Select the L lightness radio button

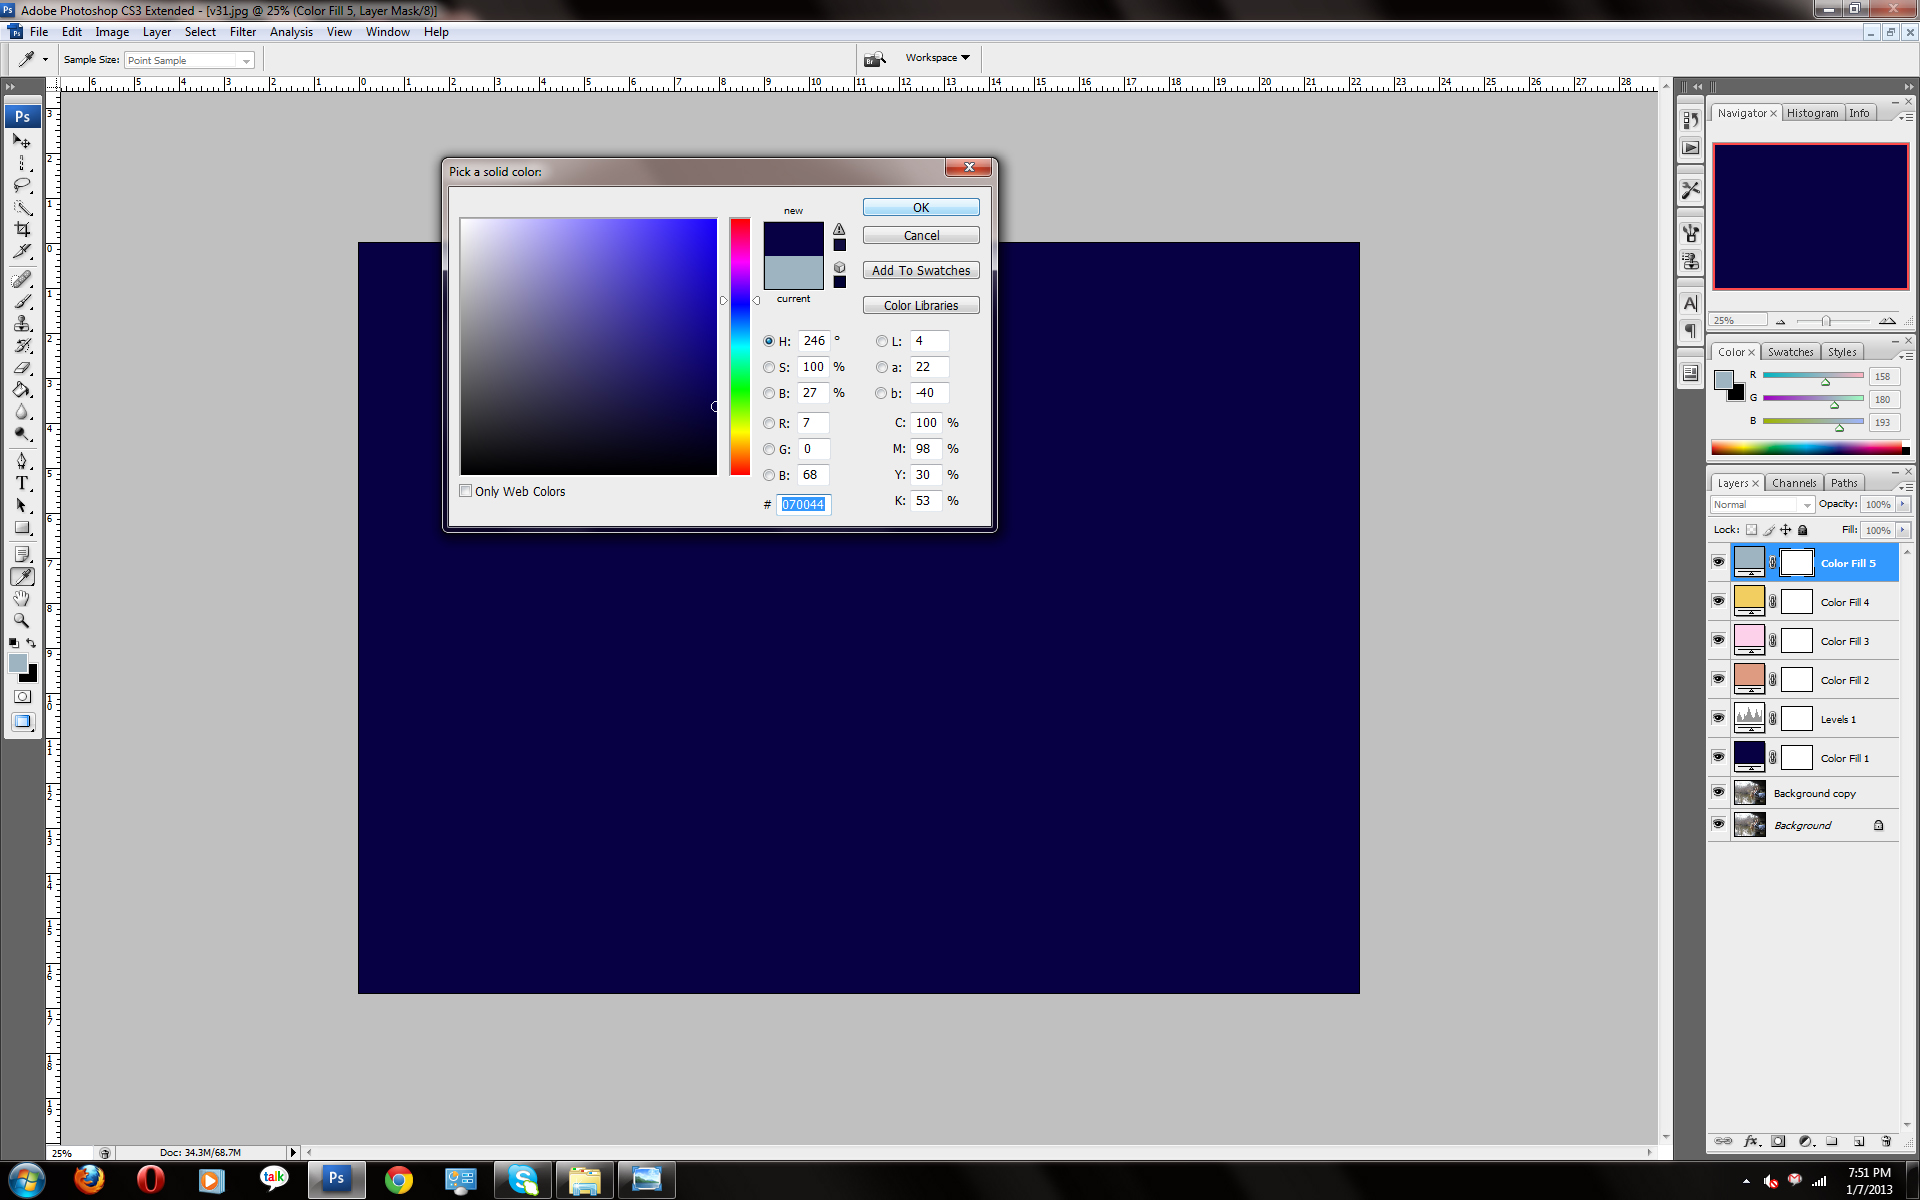click(881, 341)
